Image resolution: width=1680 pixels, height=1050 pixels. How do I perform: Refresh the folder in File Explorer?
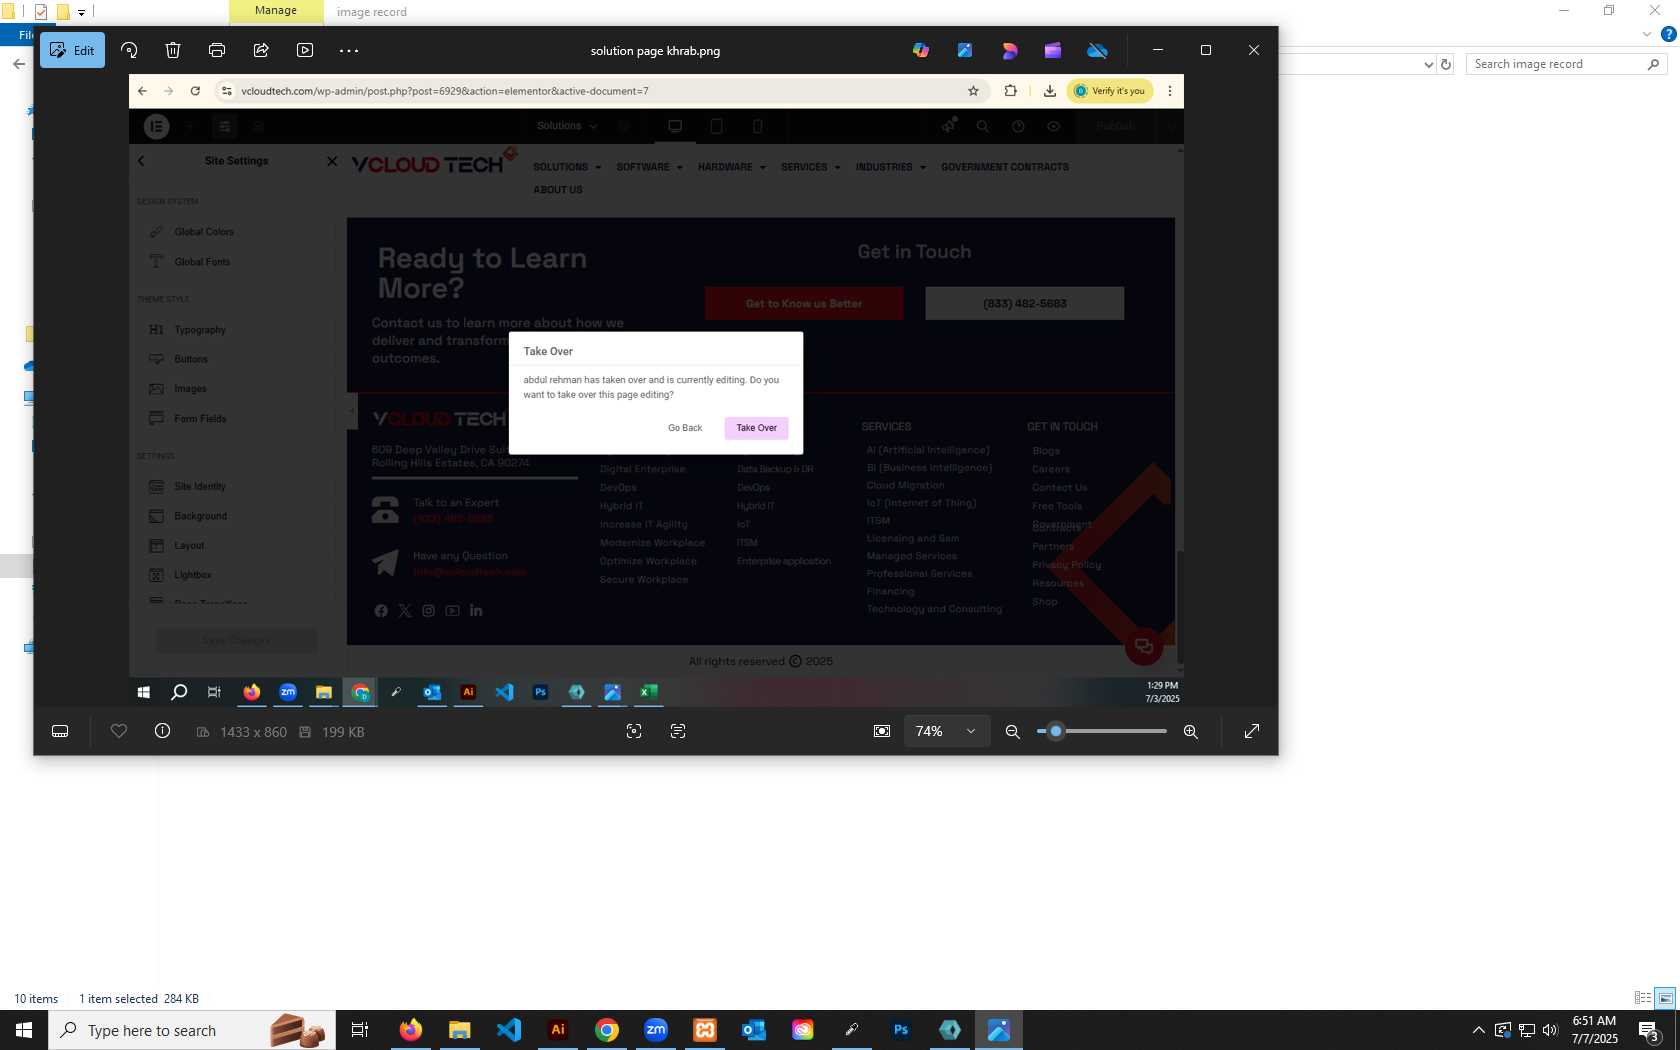pos(1445,64)
